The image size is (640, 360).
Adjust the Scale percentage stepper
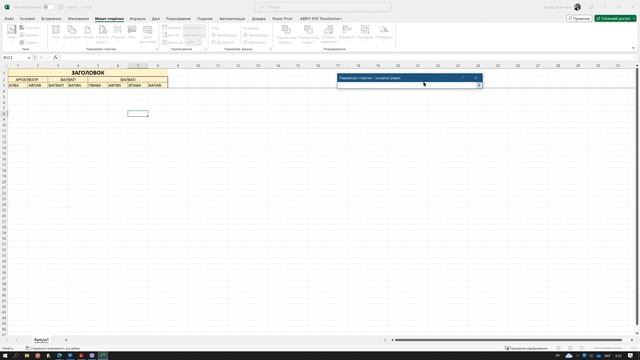pos(194,42)
